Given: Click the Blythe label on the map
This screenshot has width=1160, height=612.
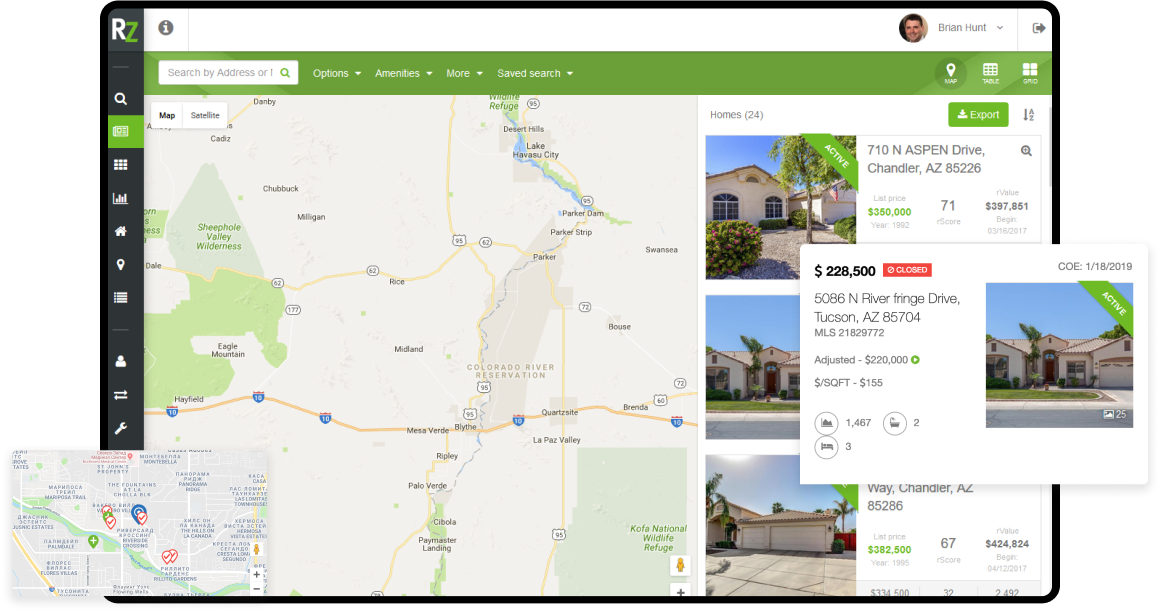Looking at the screenshot, I should (465, 427).
